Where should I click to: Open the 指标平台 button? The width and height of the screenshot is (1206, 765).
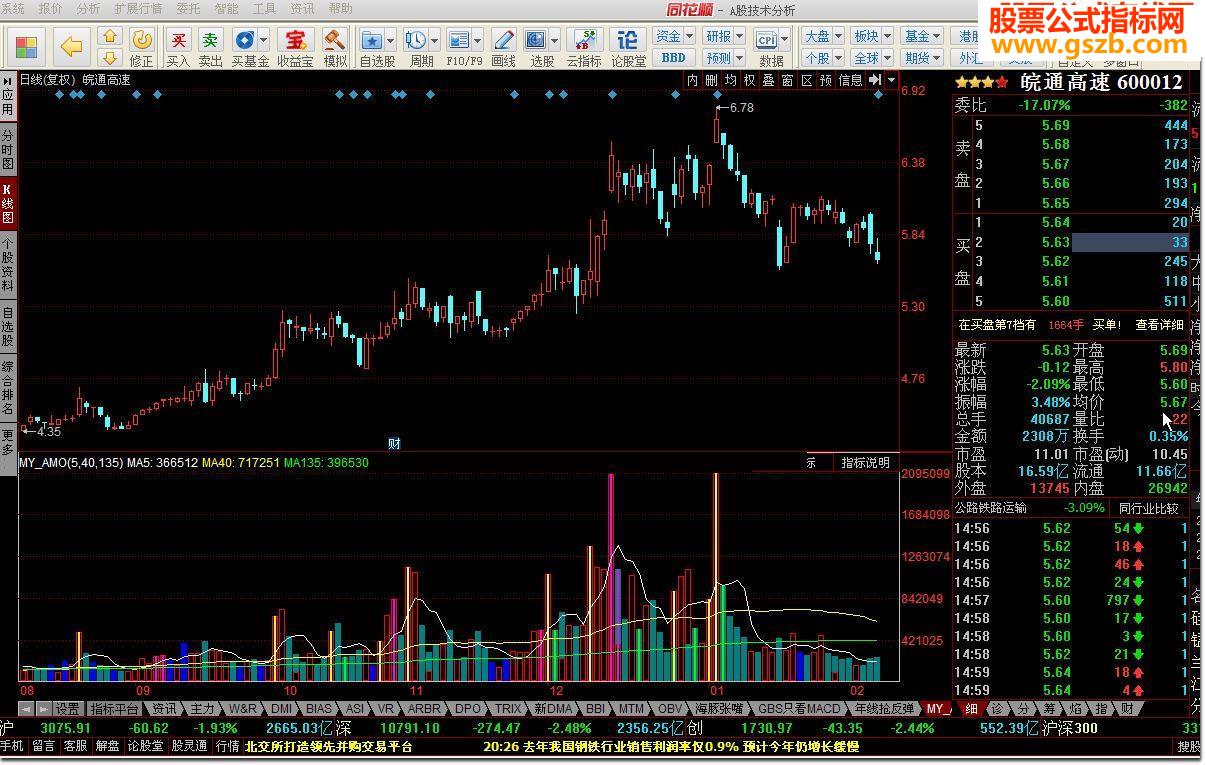pos(115,709)
